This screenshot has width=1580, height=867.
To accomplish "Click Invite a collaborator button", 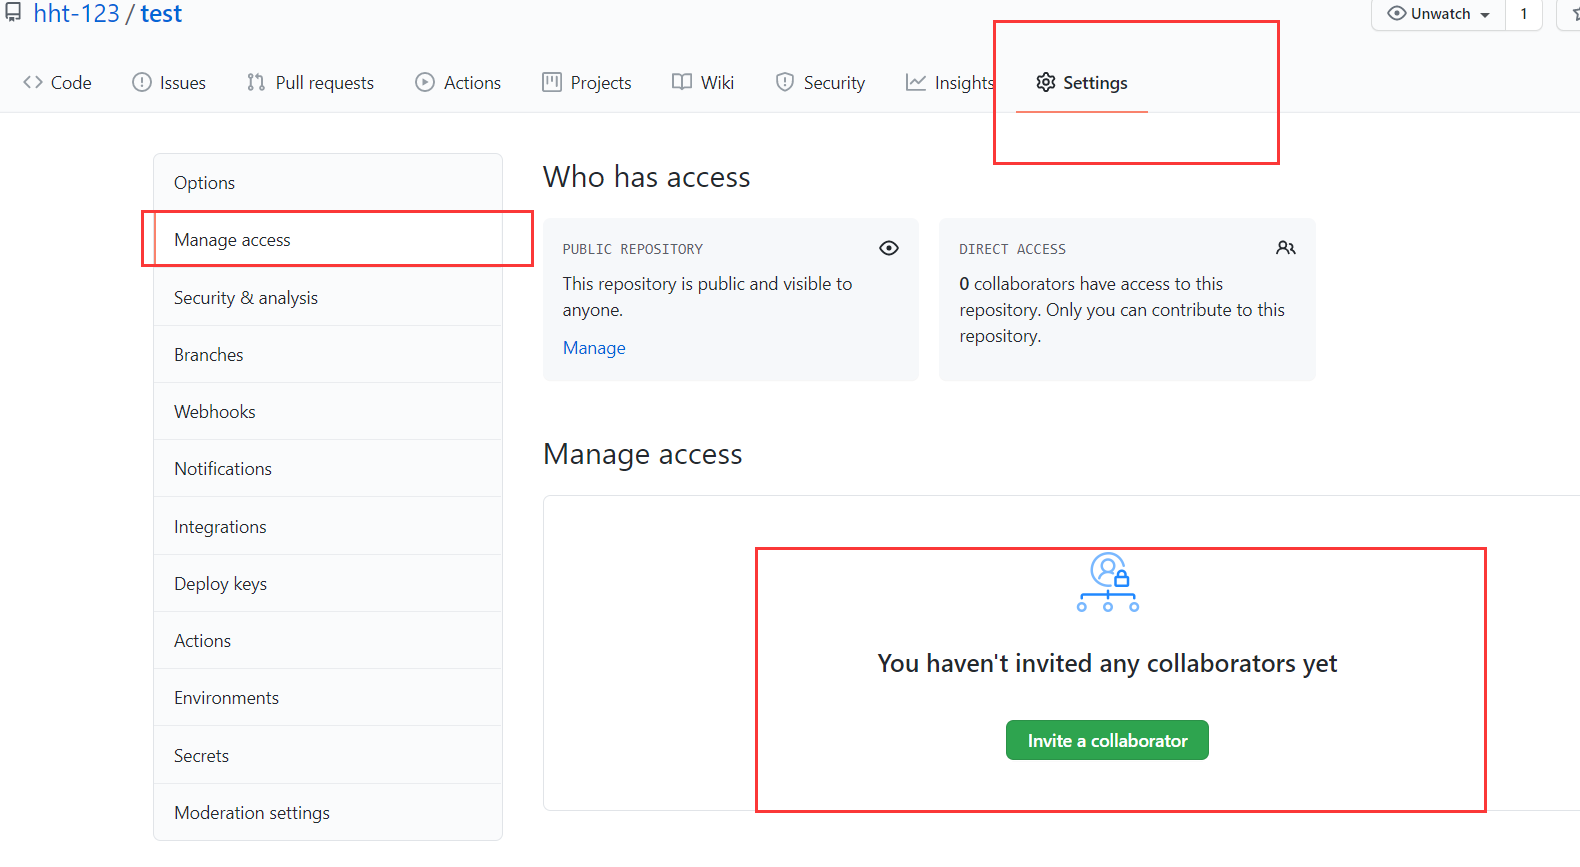I will (x=1107, y=740).
